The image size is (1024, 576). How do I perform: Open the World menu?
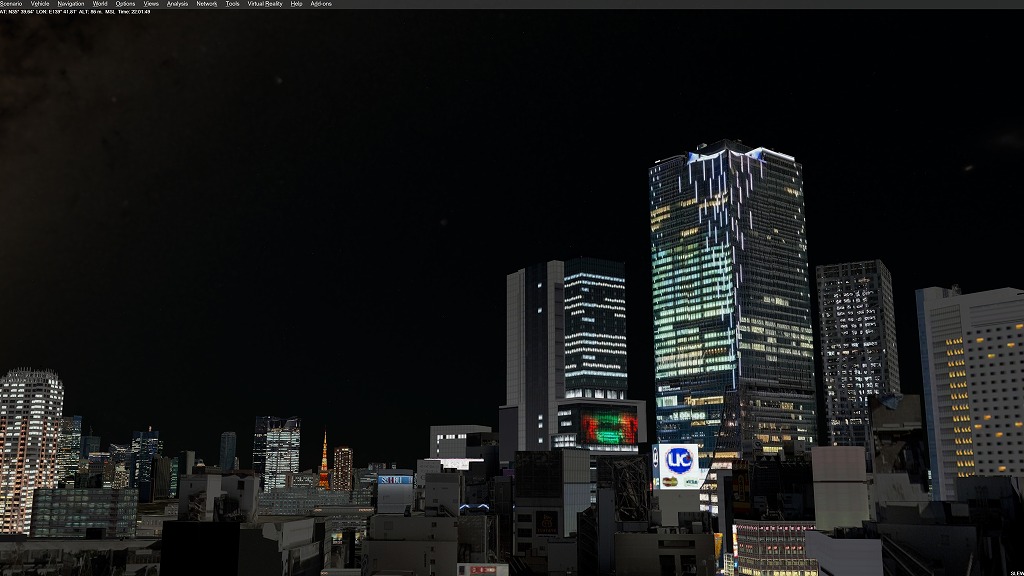[x=100, y=4]
